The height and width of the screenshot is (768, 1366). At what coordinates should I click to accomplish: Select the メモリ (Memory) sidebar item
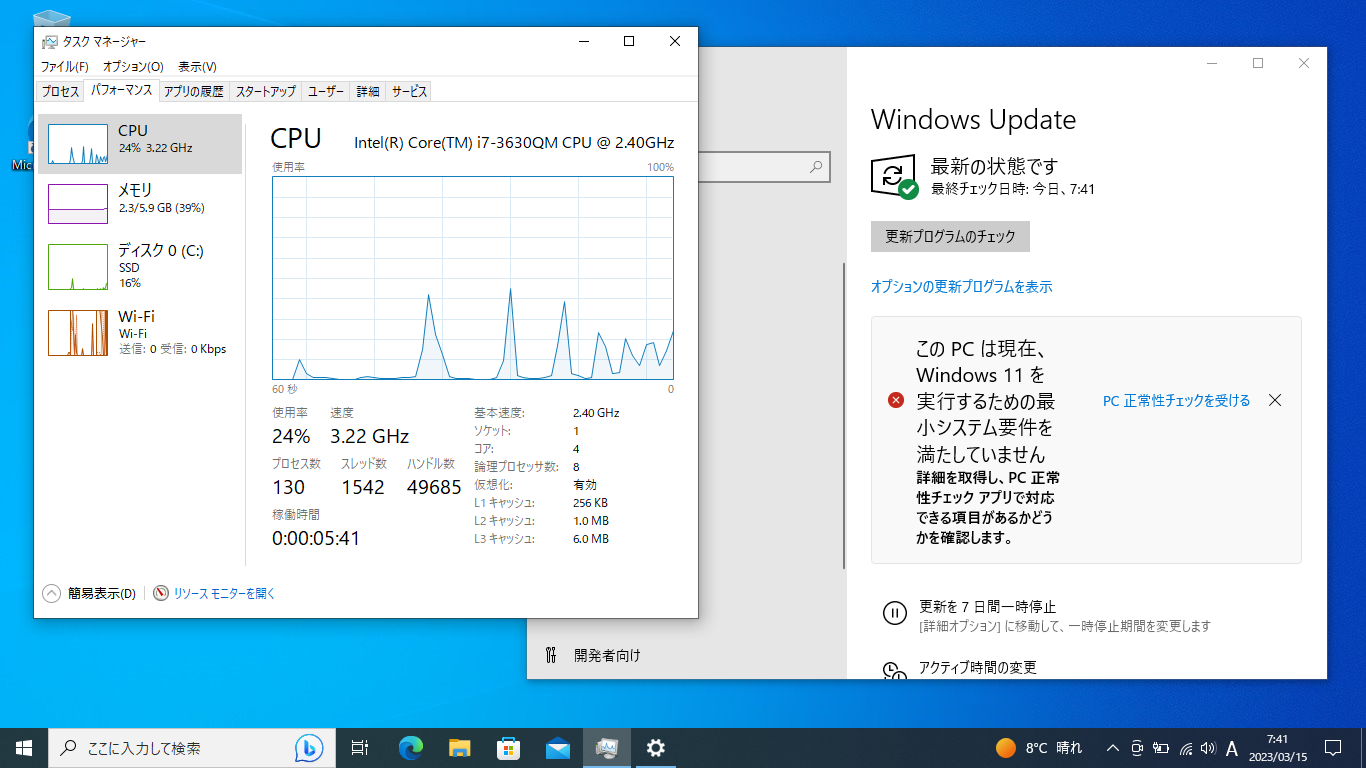135,198
